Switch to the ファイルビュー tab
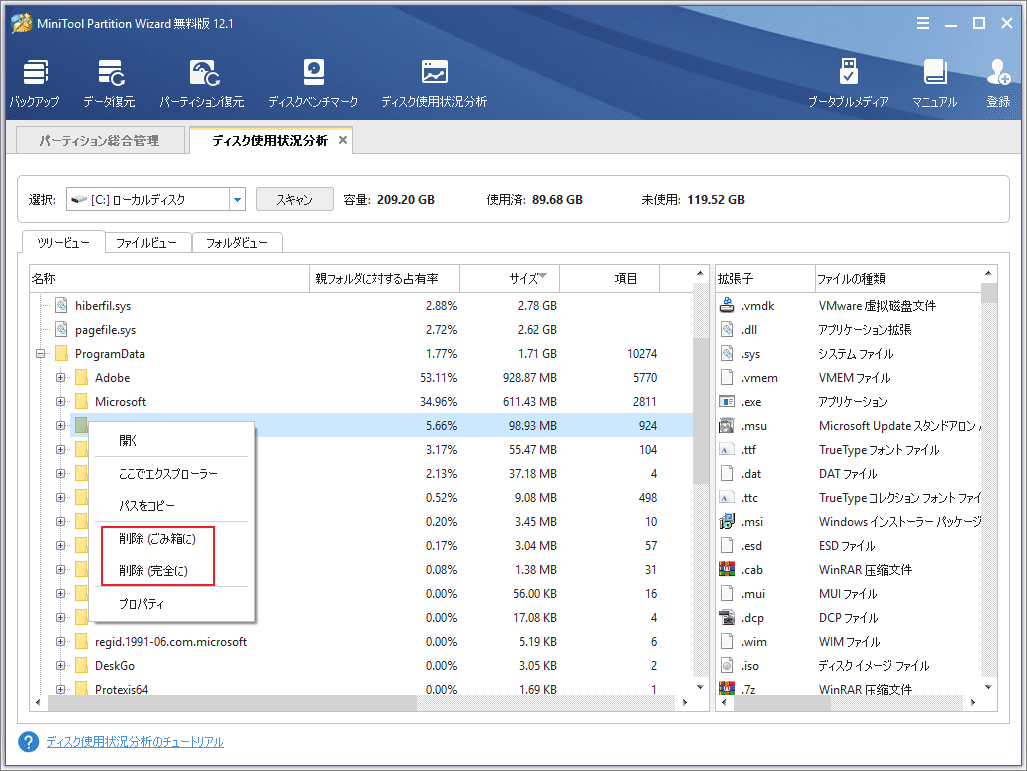 pos(147,243)
